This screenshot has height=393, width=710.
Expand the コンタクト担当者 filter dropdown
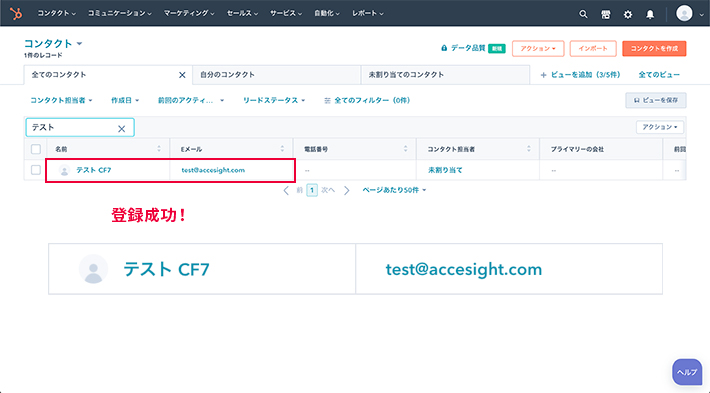61,101
